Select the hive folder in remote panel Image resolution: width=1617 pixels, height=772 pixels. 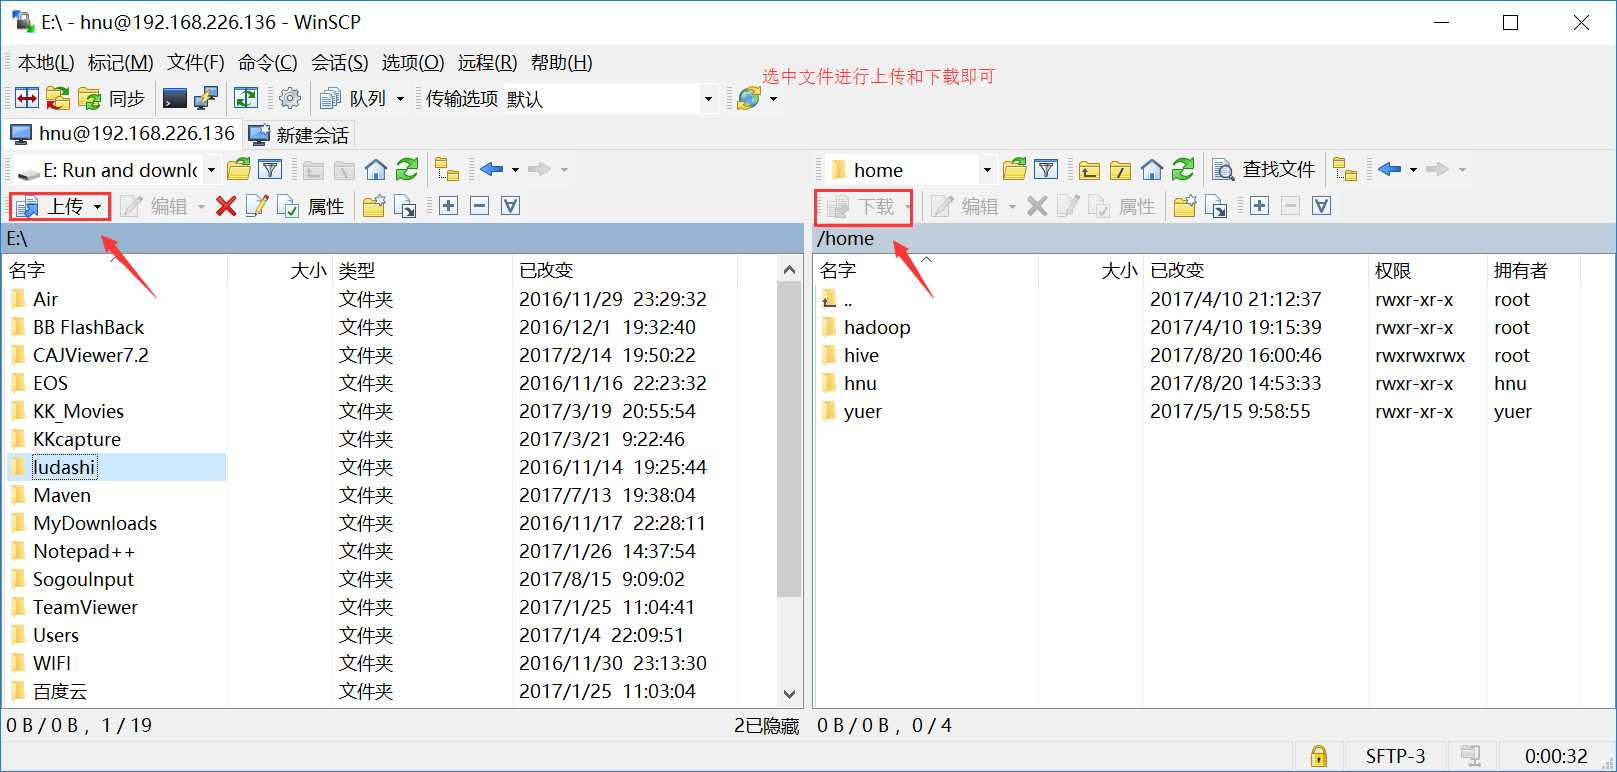tap(861, 355)
